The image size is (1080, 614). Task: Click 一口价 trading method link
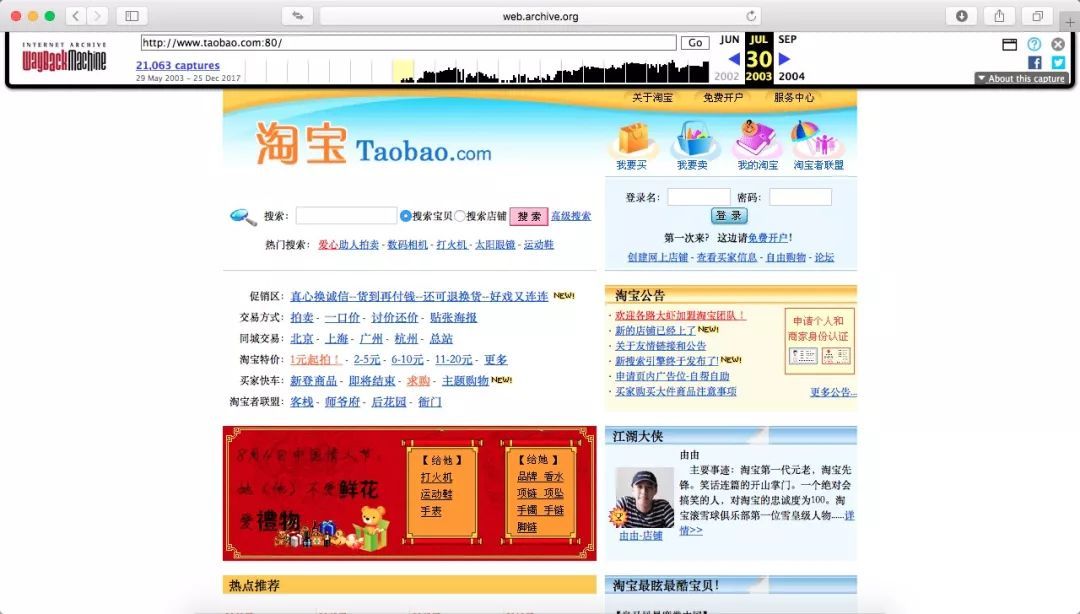coord(342,317)
